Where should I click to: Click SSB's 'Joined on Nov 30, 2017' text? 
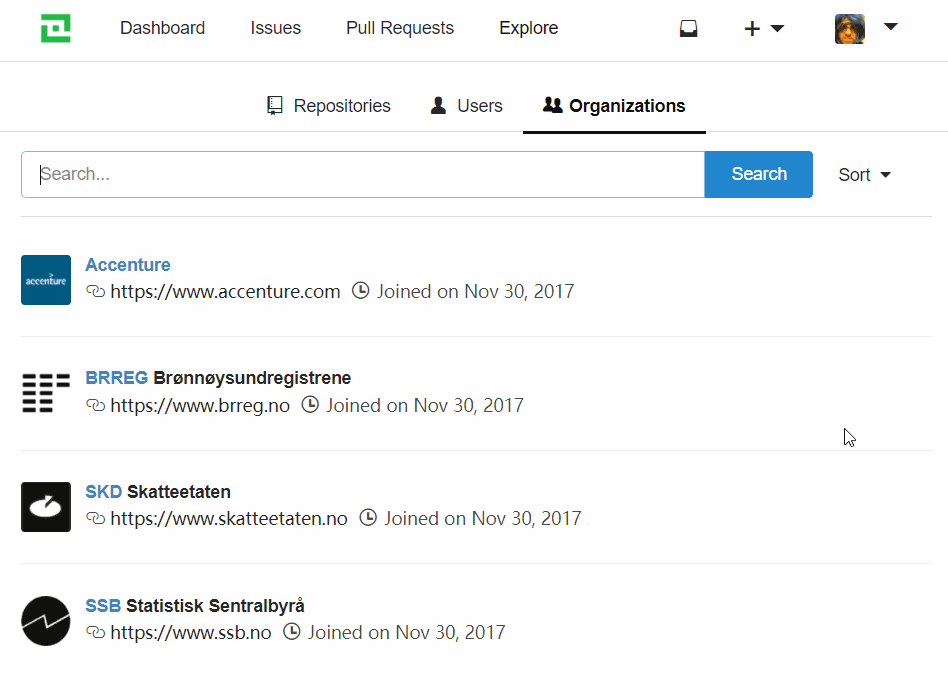pyautogui.click(x=407, y=632)
